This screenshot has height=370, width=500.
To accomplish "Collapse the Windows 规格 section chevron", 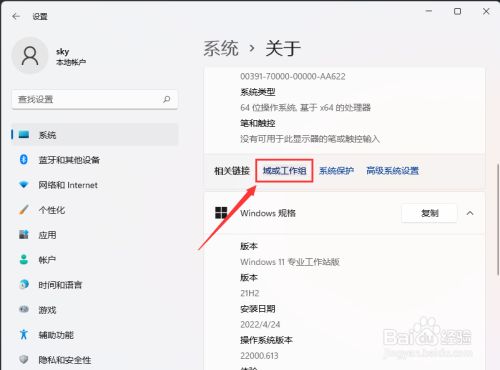I will point(470,213).
